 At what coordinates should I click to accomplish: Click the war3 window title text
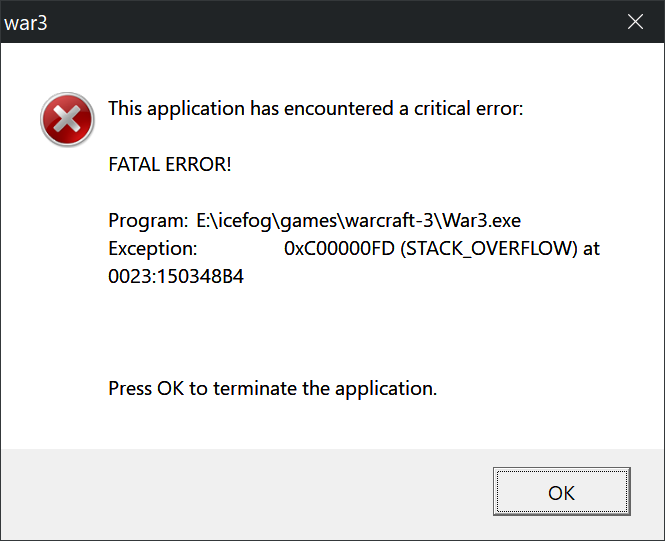(x=26, y=22)
